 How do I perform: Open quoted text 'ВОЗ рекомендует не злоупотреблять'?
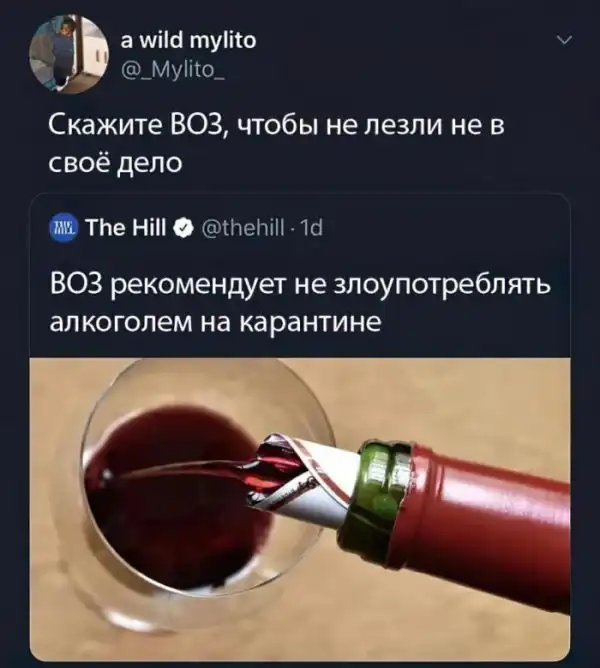click(x=300, y=285)
